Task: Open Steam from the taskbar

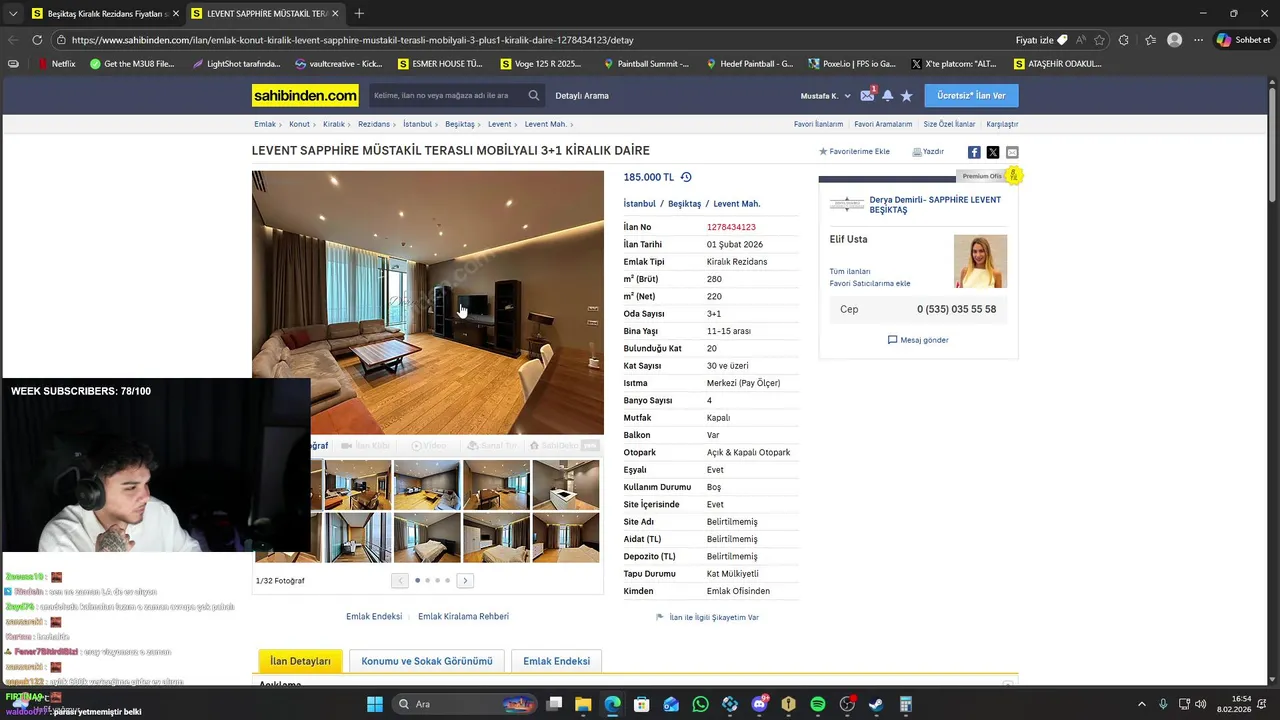Action: (876, 704)
